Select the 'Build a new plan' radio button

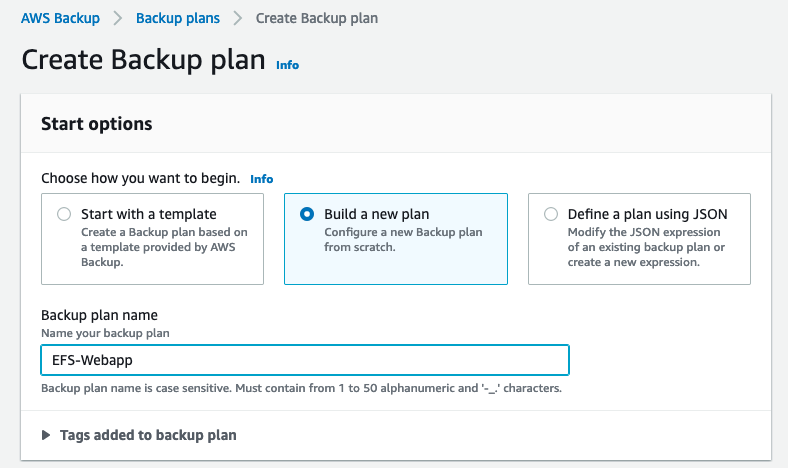point(307,214)
